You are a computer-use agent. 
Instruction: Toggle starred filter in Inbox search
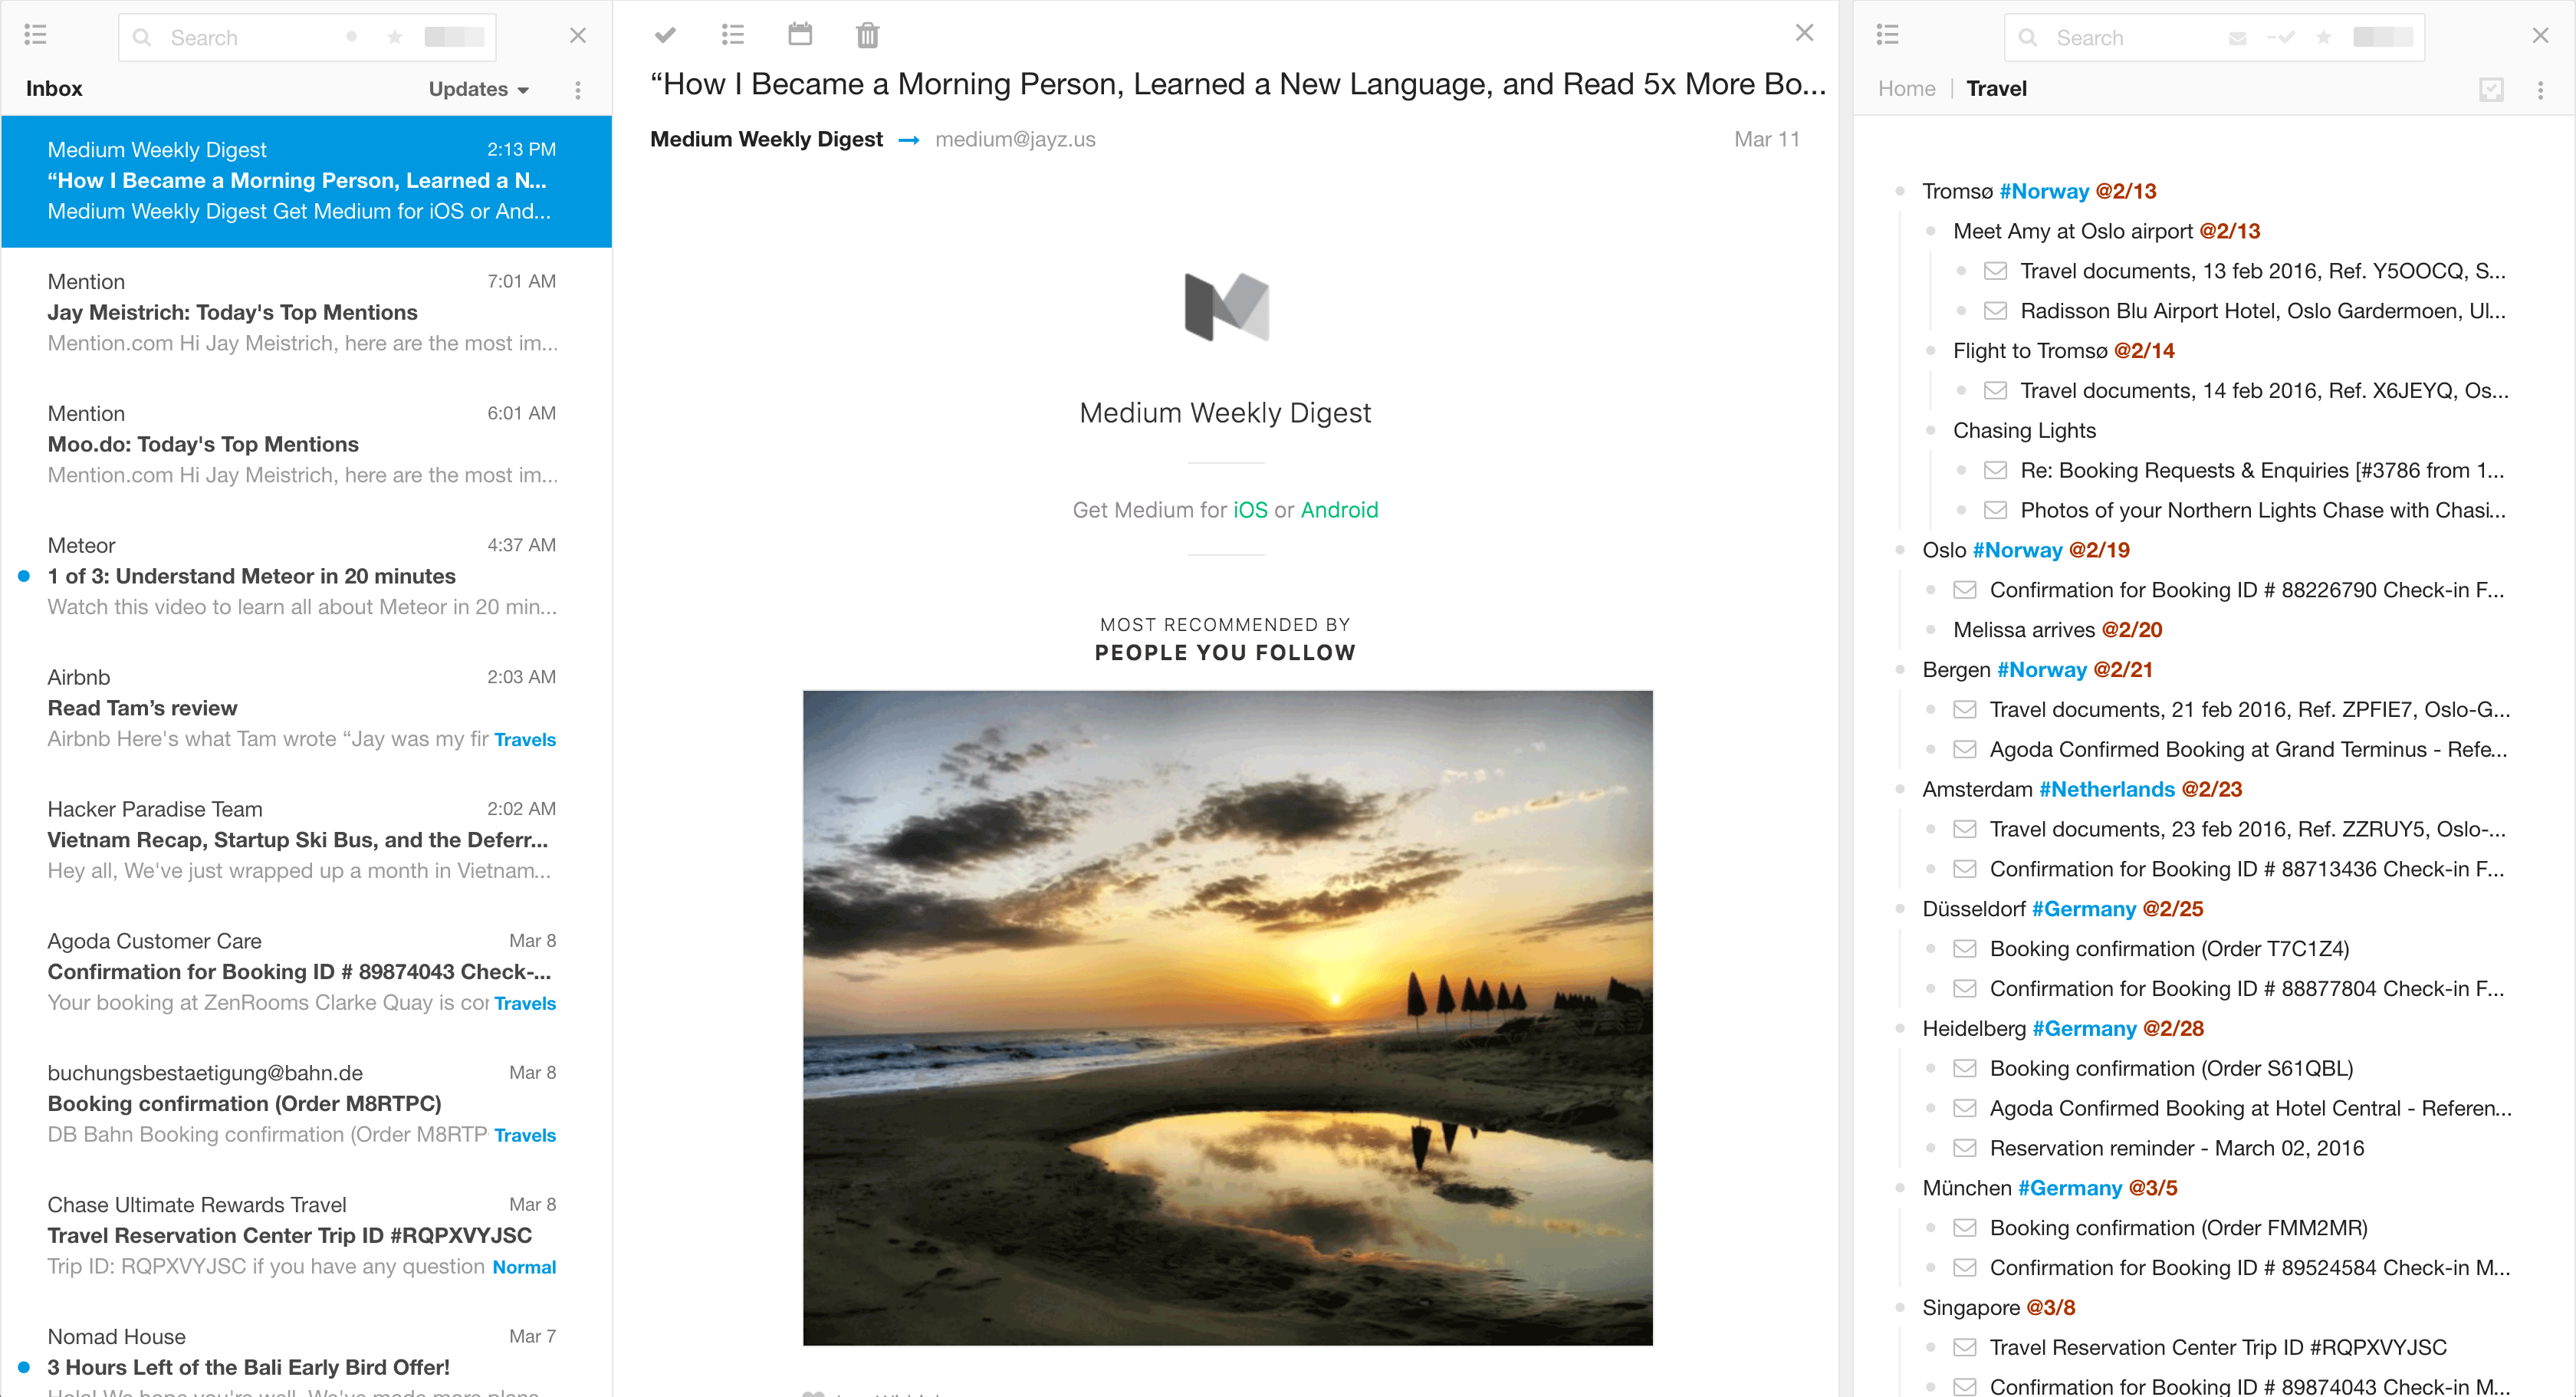pyautogui.click(x=394, y=37)
